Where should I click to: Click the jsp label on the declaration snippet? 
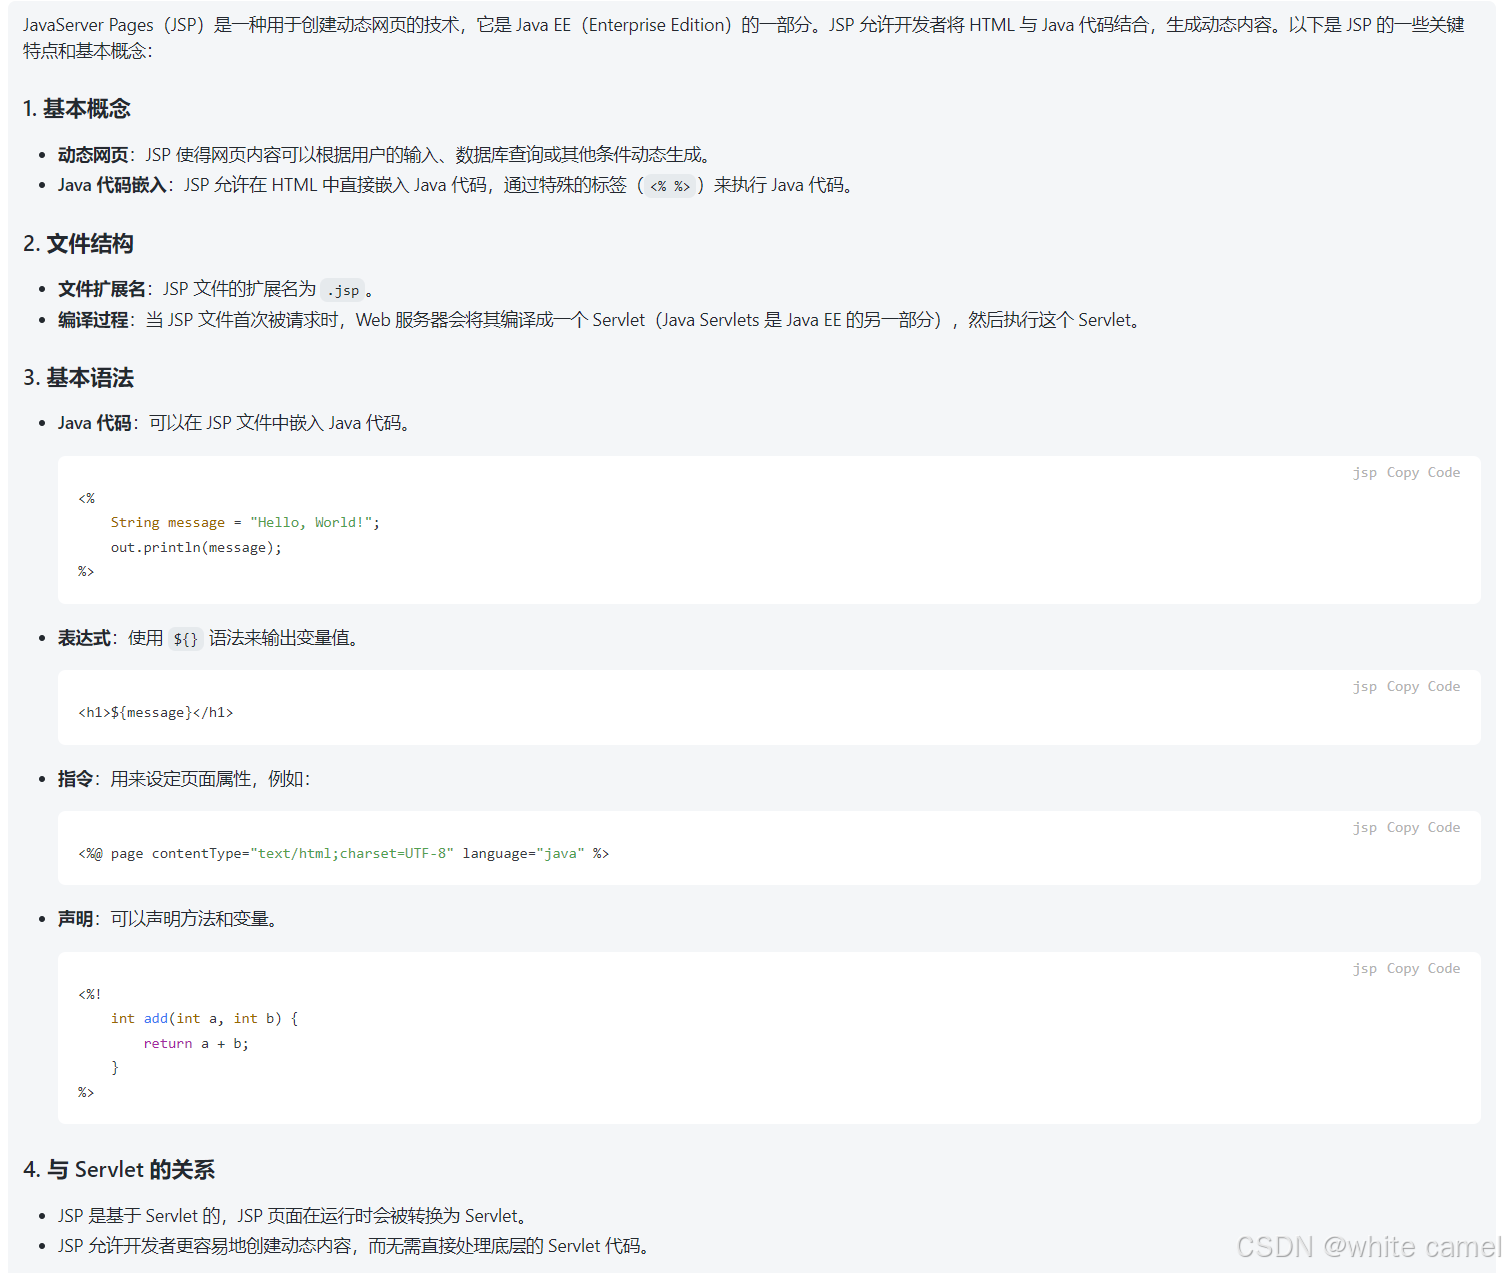(x=1364, y=968)
